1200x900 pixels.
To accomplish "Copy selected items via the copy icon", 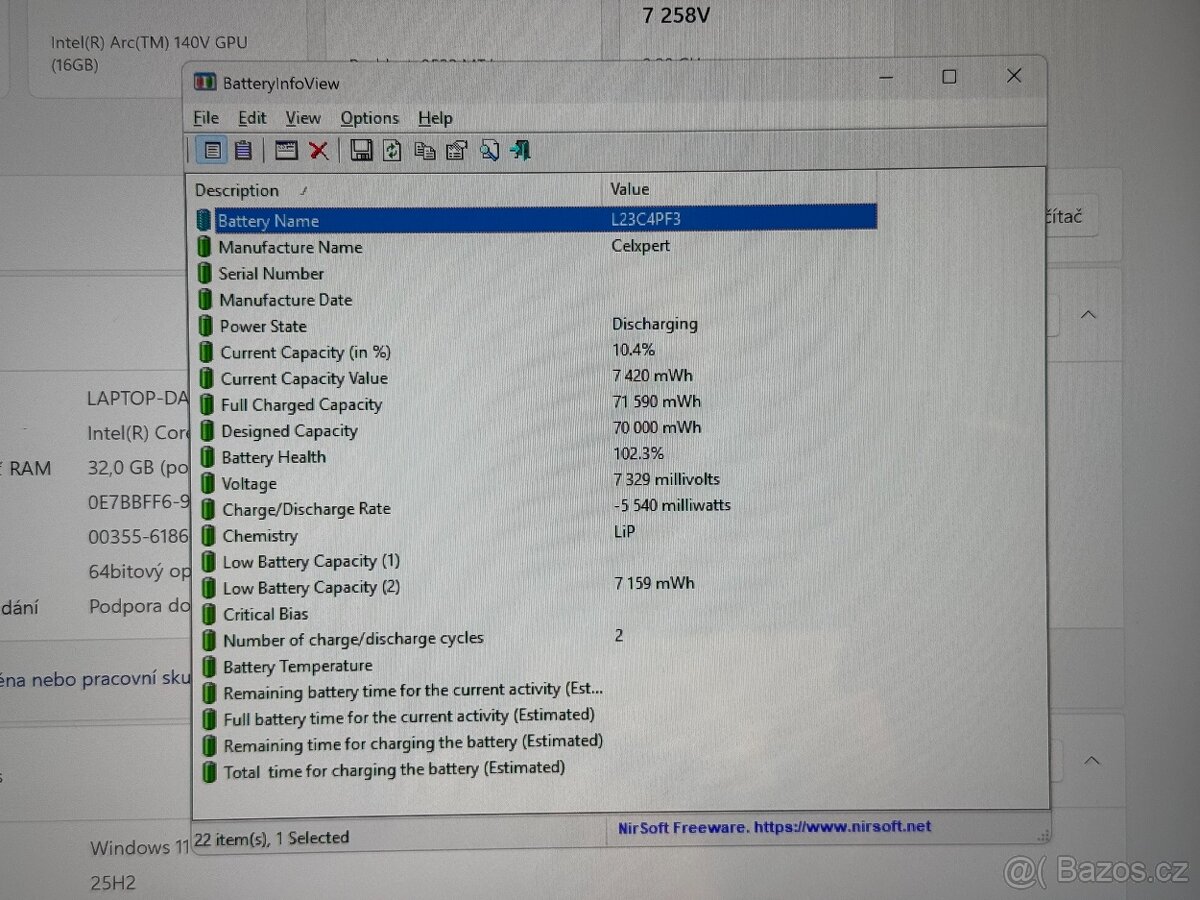I will coord(425,150).
